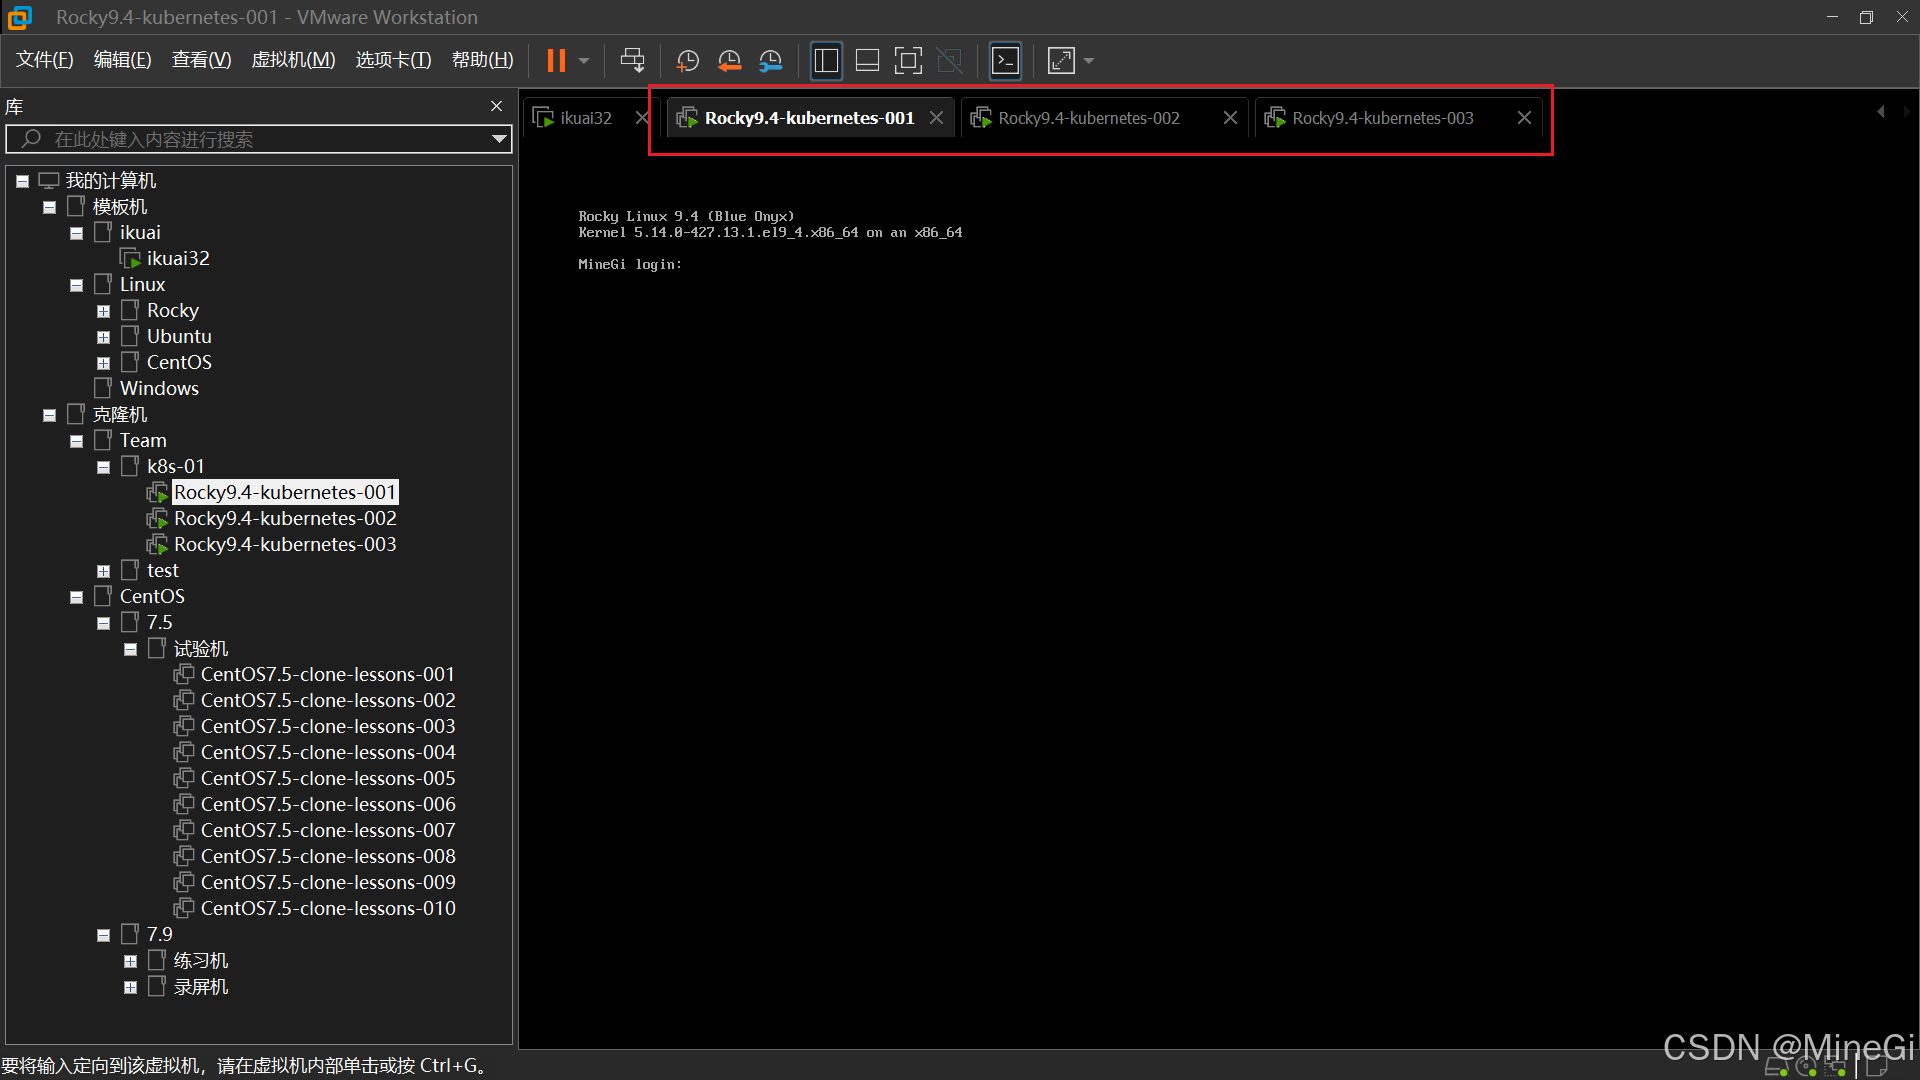Collapse the k8s-01 folder
Image resolution: width=1920 pixels, height=1080 pixels.
click(103, 467)
